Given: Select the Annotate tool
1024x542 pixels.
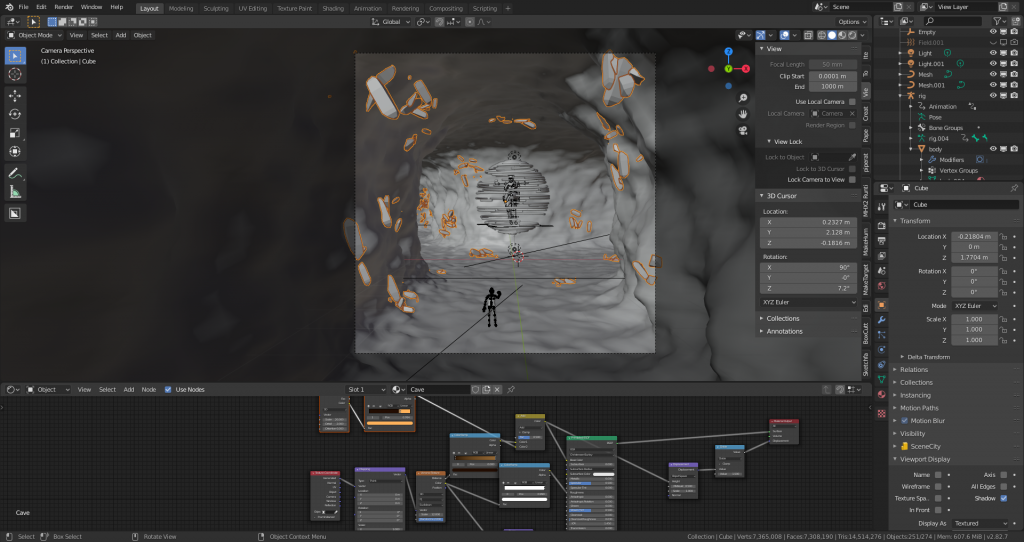Looking at the screenshot, I should [x=15, y=174].
